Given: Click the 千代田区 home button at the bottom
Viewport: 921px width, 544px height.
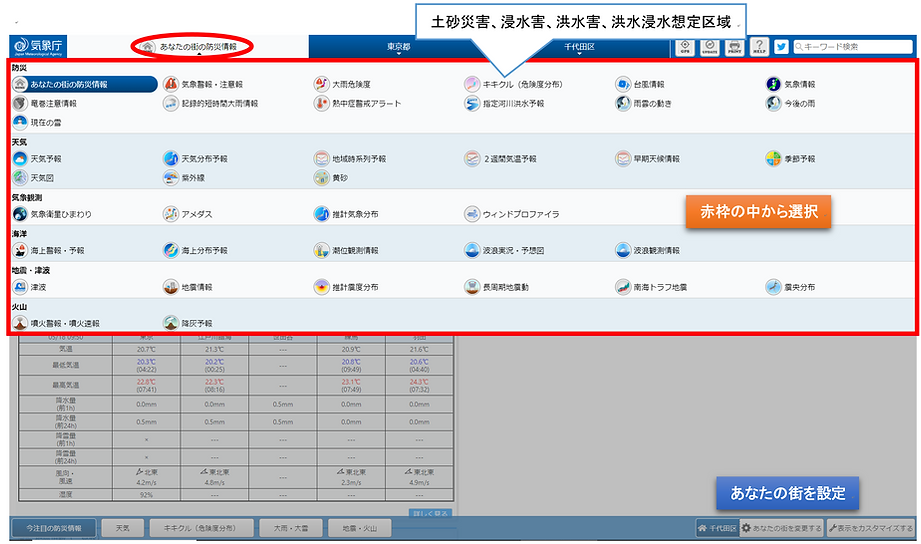Looking at the screenshot, I should coord(717,528).
